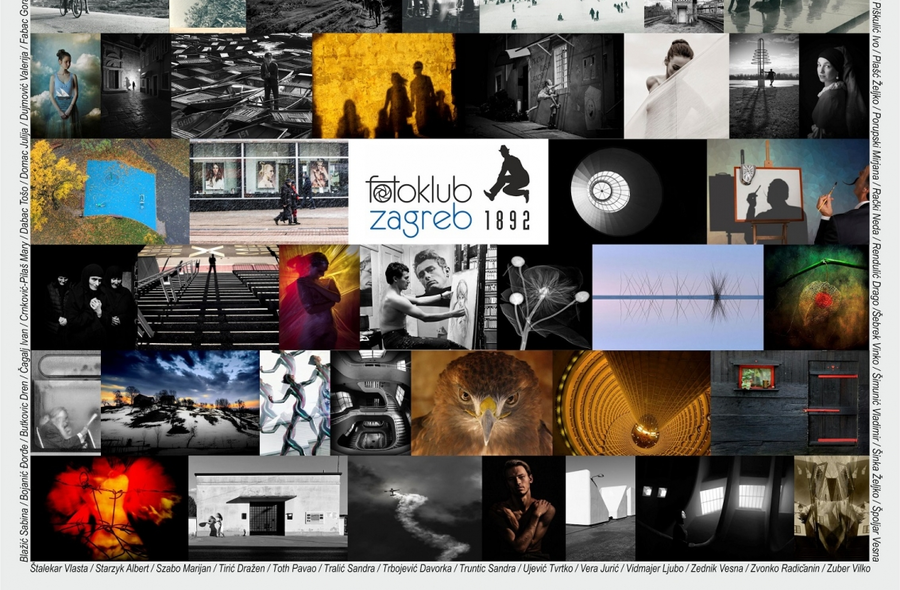View the x-ray style flower photo
The height and width of the screenshot is (590, 900).
[545, 297]
